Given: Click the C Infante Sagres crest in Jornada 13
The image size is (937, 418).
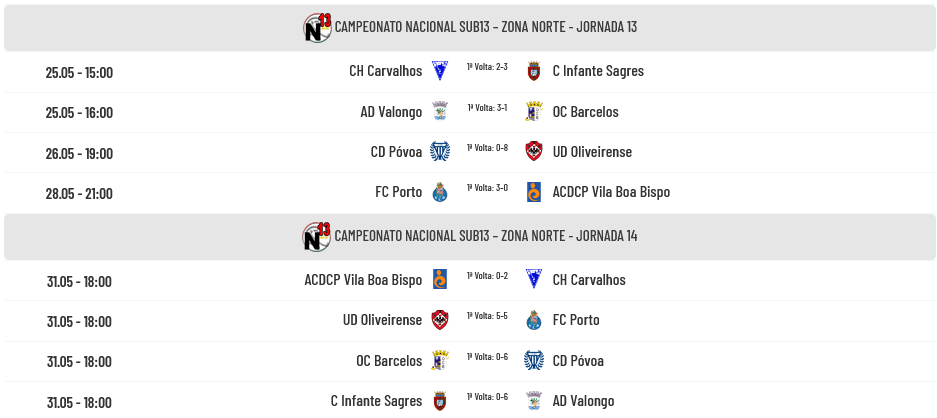Looking at the screenshot, I should point(534,71).
